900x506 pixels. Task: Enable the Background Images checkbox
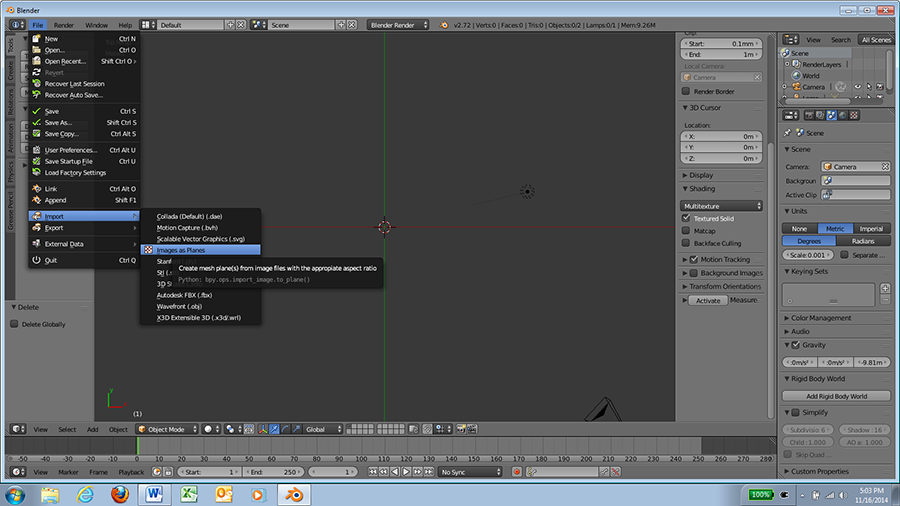[694, 273]
